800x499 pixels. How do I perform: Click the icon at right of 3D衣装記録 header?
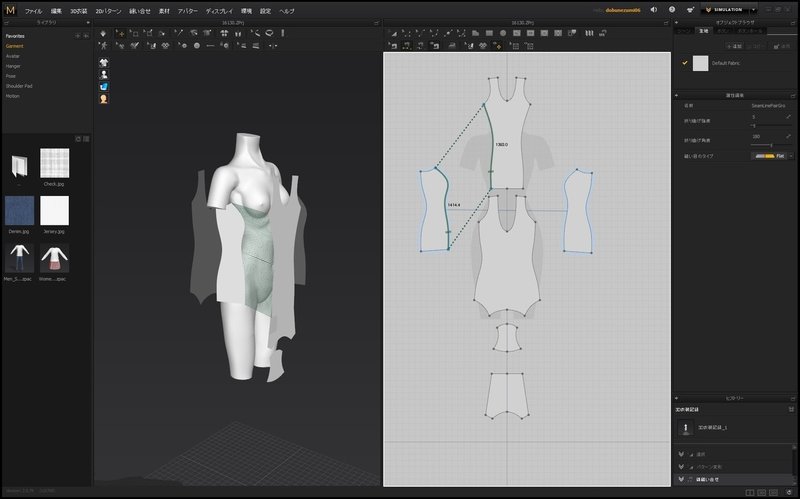coord(791,409)
